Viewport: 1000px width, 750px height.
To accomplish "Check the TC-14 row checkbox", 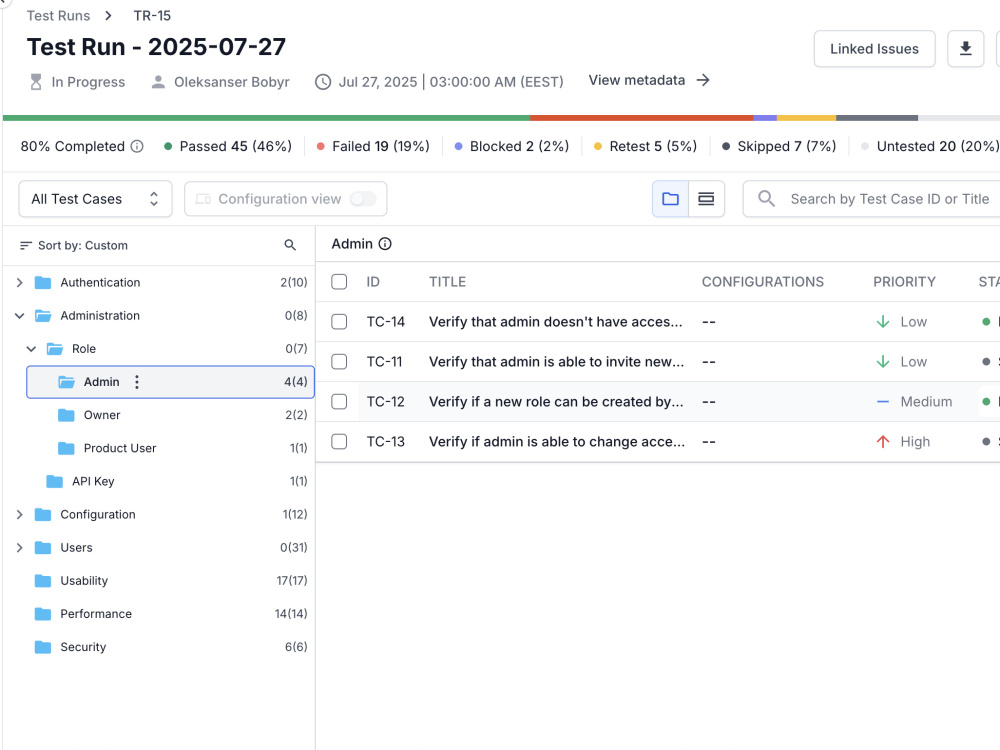I will (339, 321).
